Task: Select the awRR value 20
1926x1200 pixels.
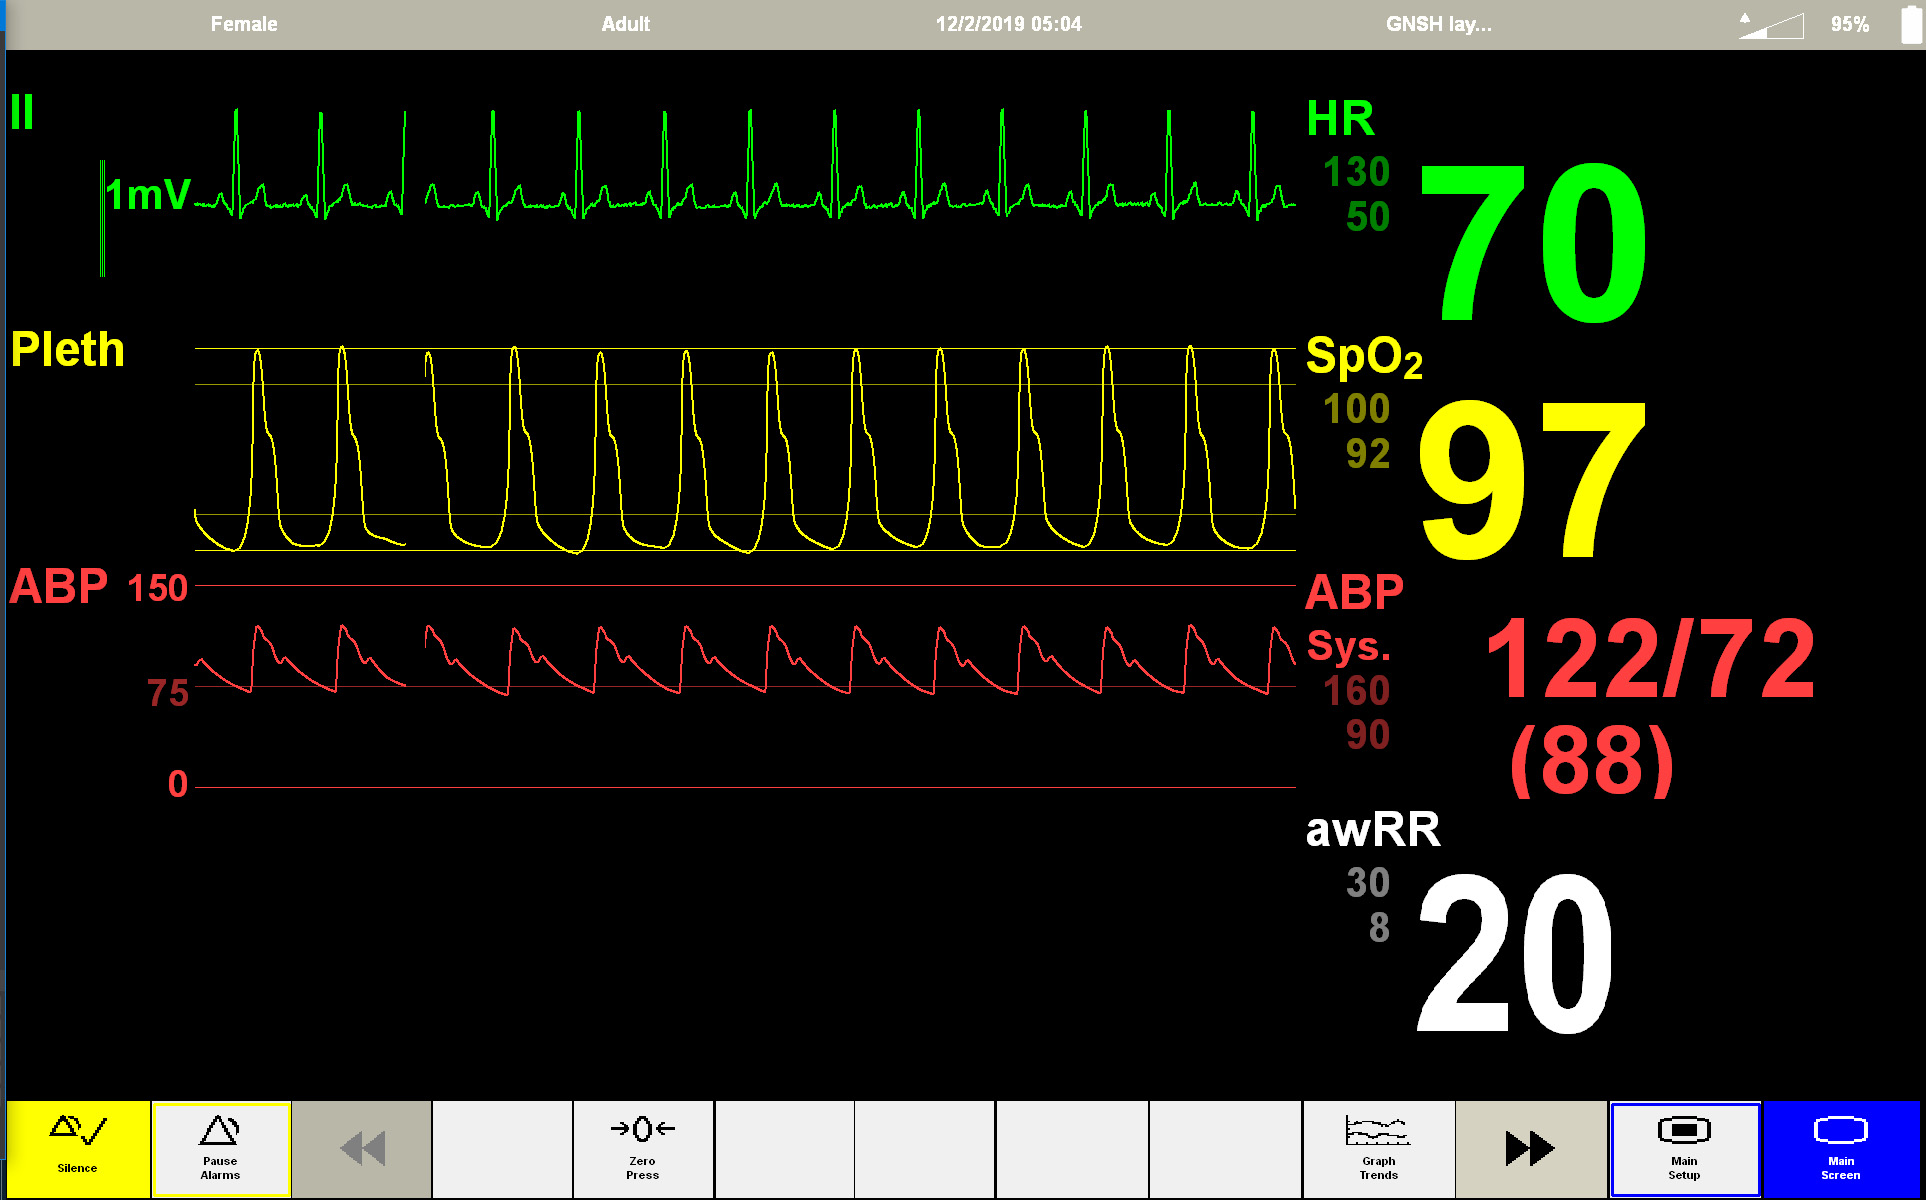Action: click(1515, 952)
